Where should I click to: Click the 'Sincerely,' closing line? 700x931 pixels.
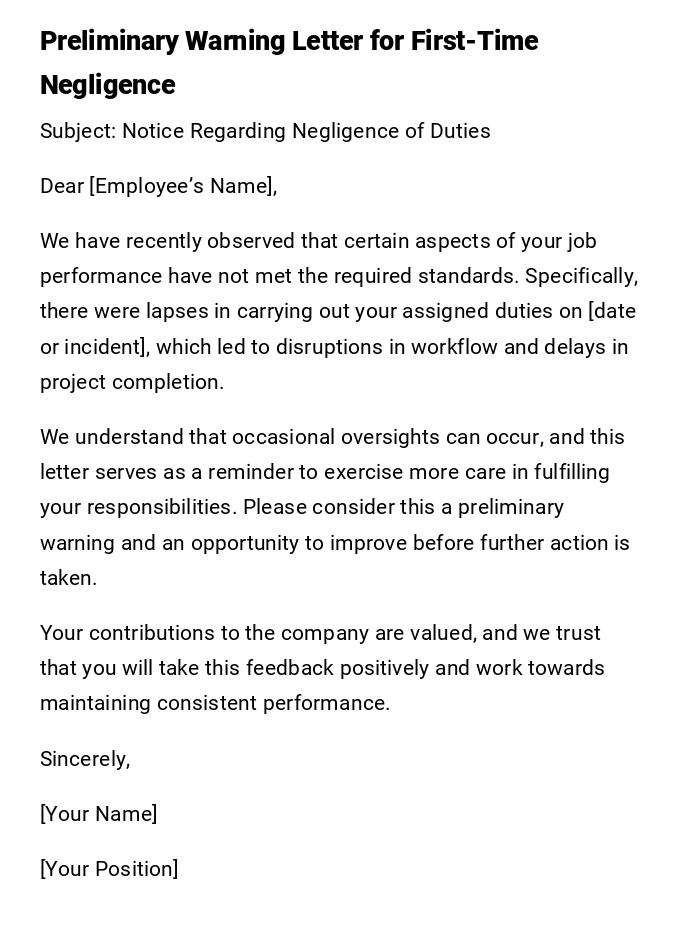click(x=85, y=759)
